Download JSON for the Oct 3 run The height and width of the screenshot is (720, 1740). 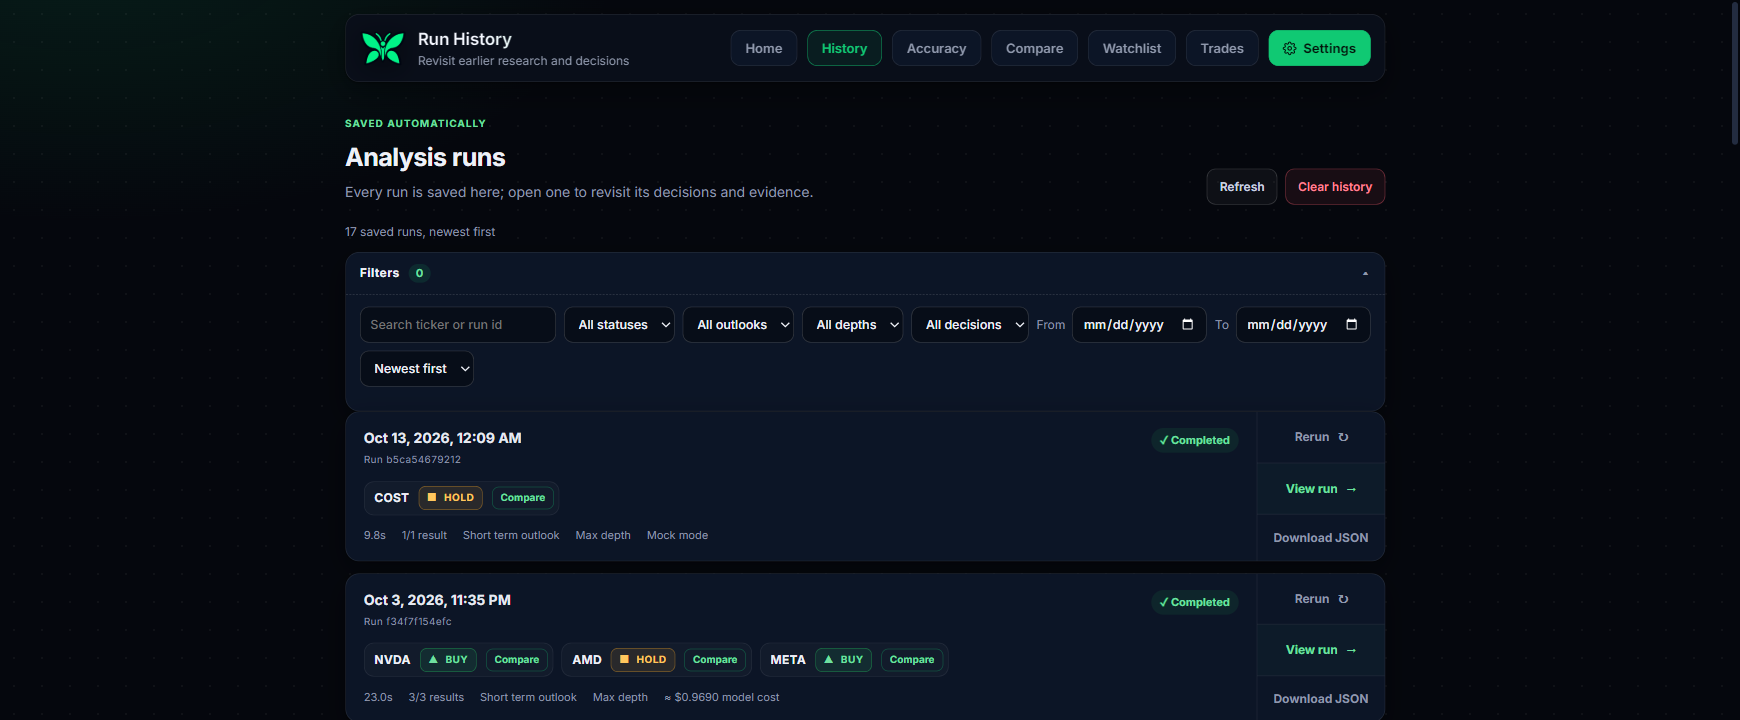click(x=1321, y=699)
